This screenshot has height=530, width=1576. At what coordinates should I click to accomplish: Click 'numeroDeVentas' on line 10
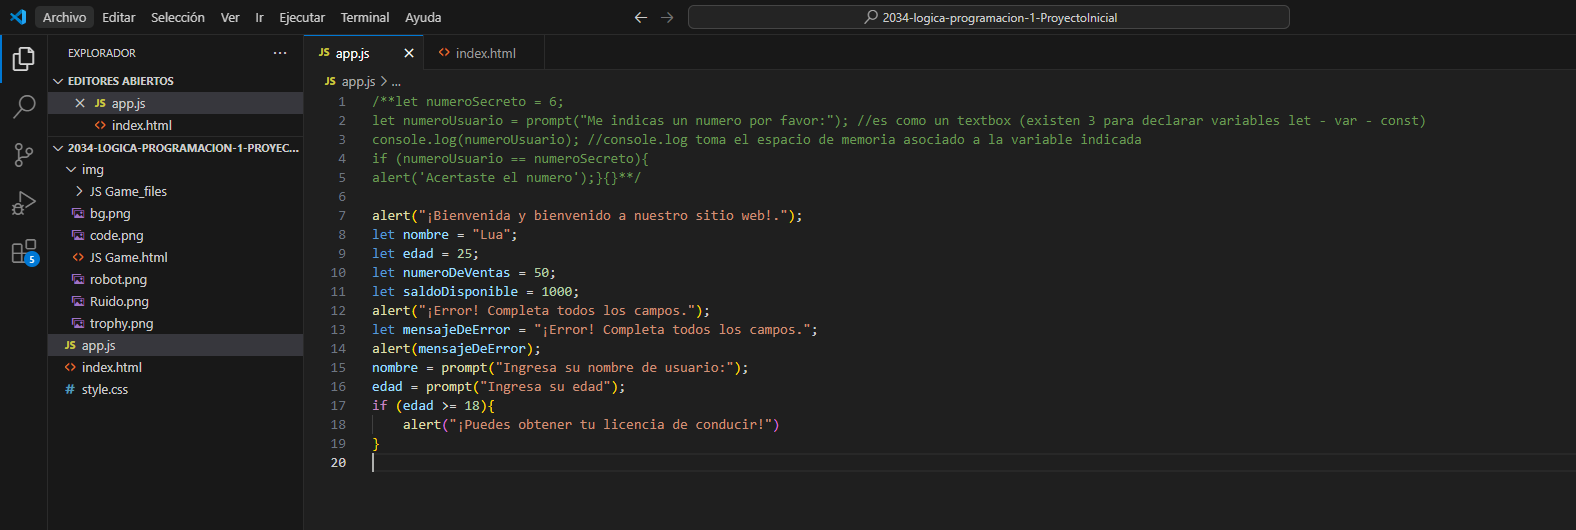(456, 272)
